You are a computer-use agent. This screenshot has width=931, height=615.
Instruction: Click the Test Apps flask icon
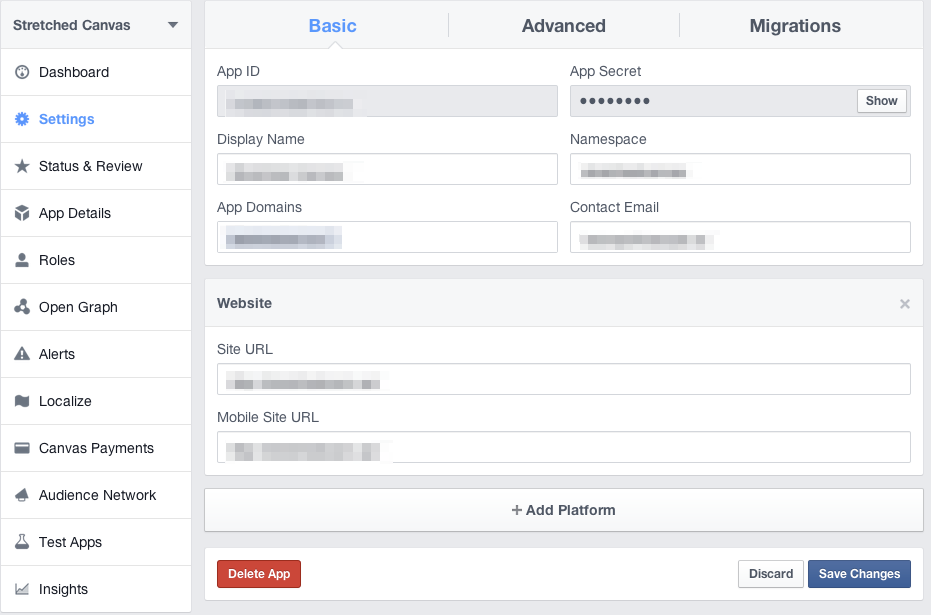22,542
